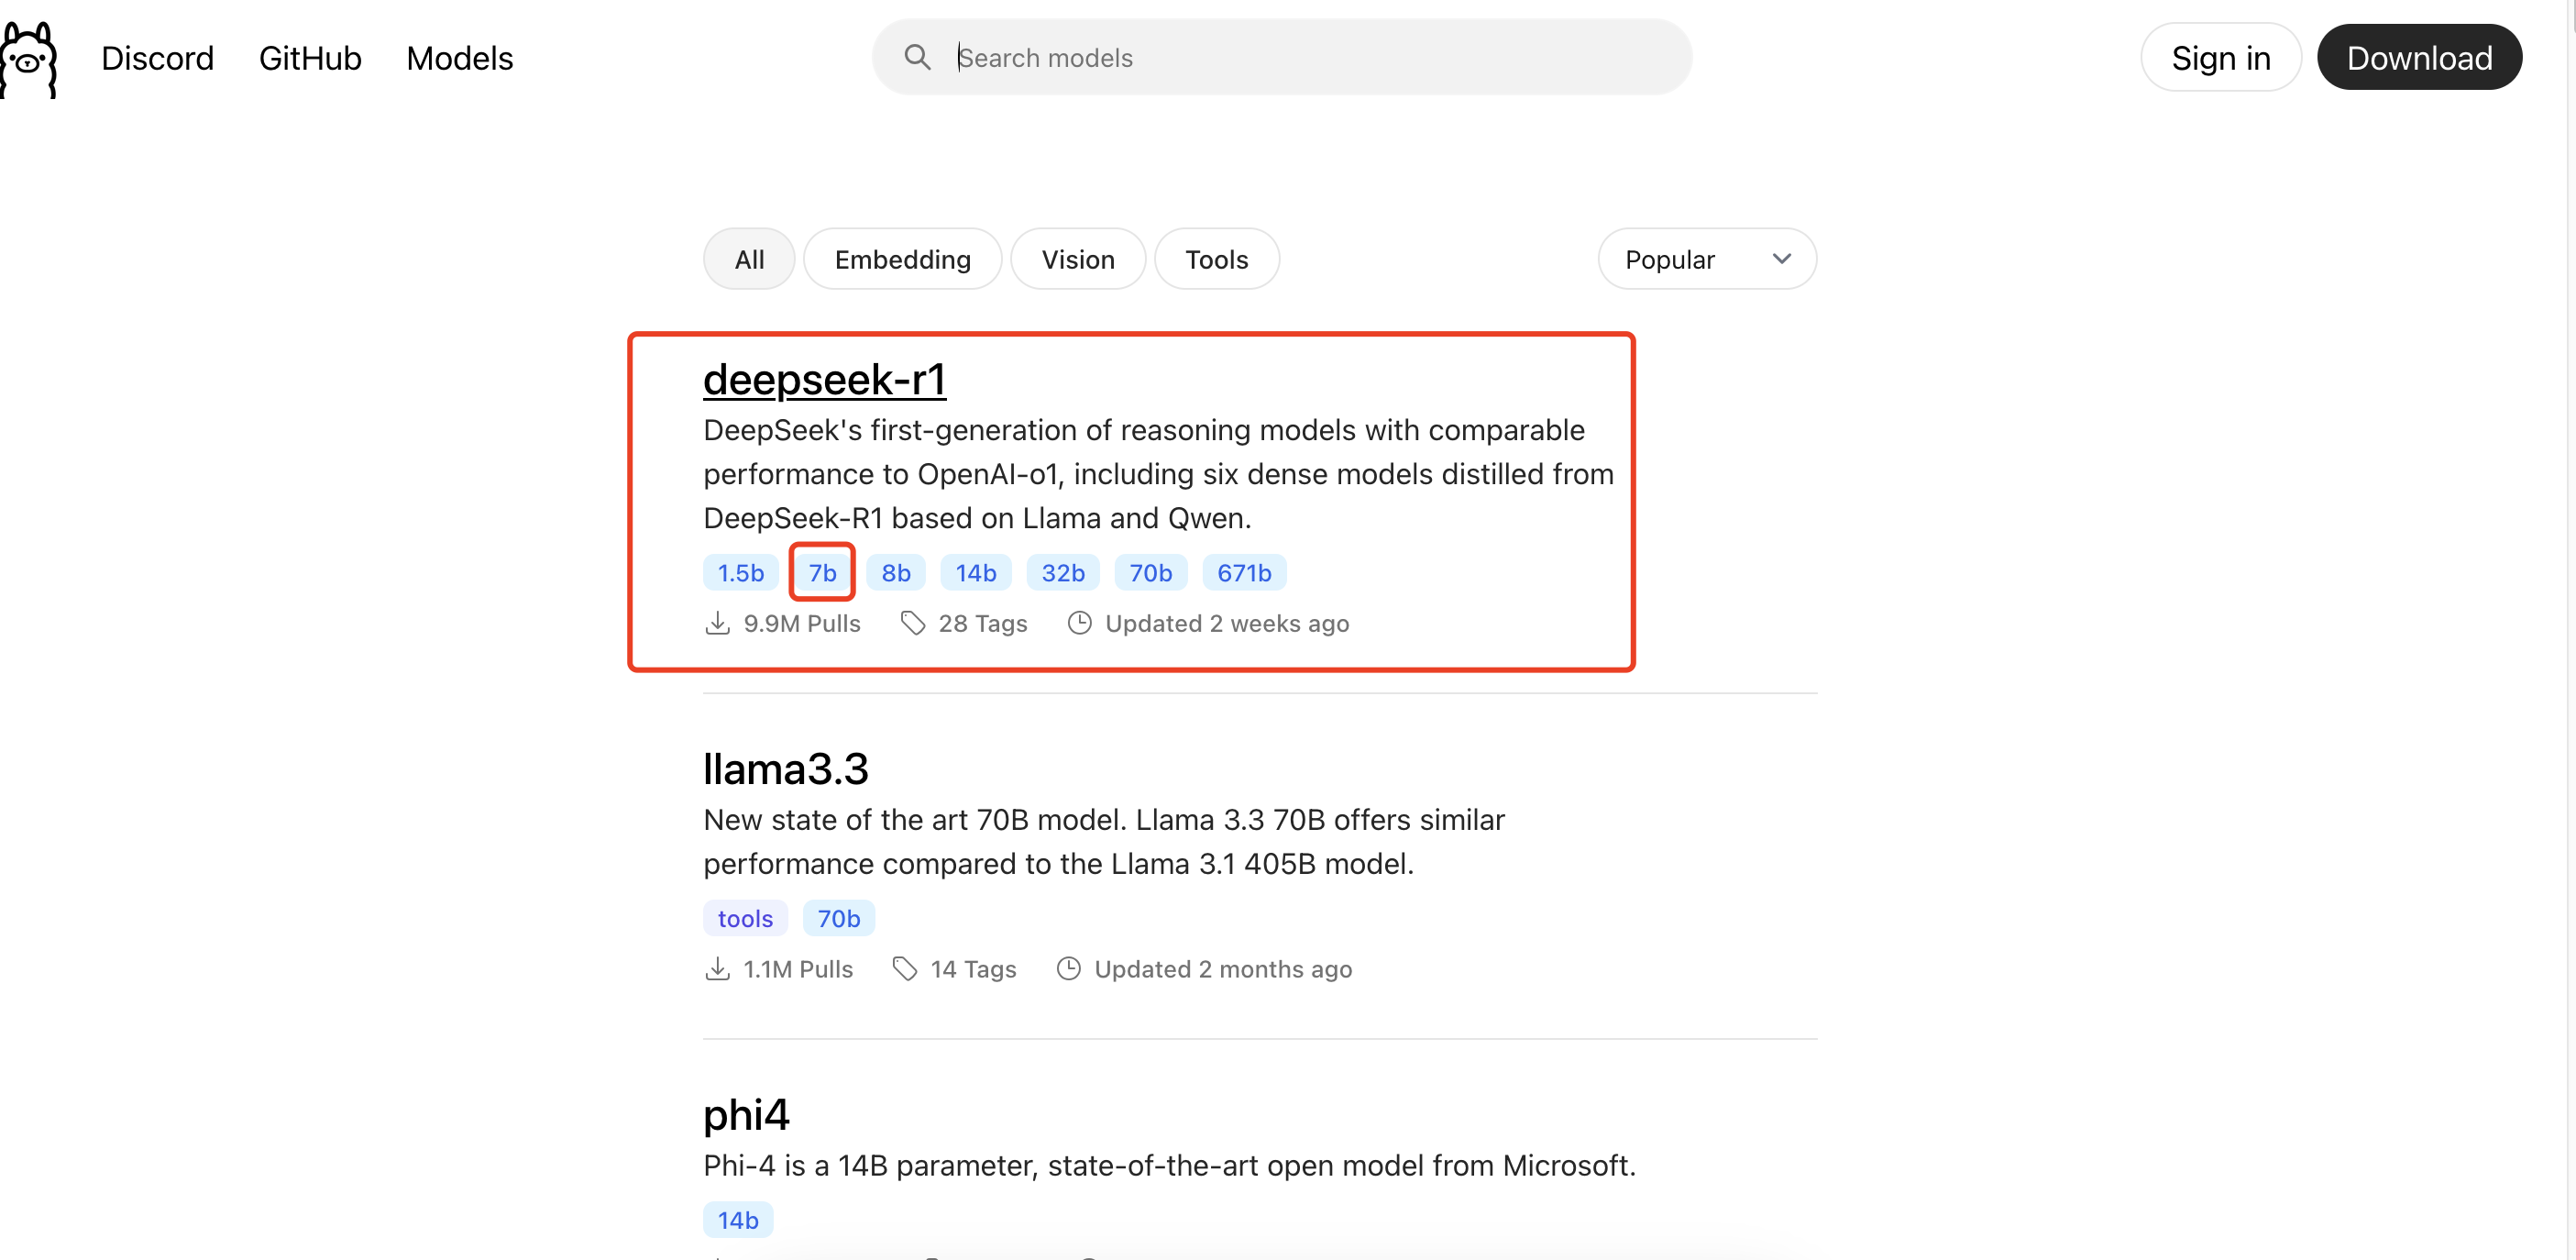Click the deepseek-r1 updated clock icon
This screenshot has width=2576, height=1260.
1079,623
